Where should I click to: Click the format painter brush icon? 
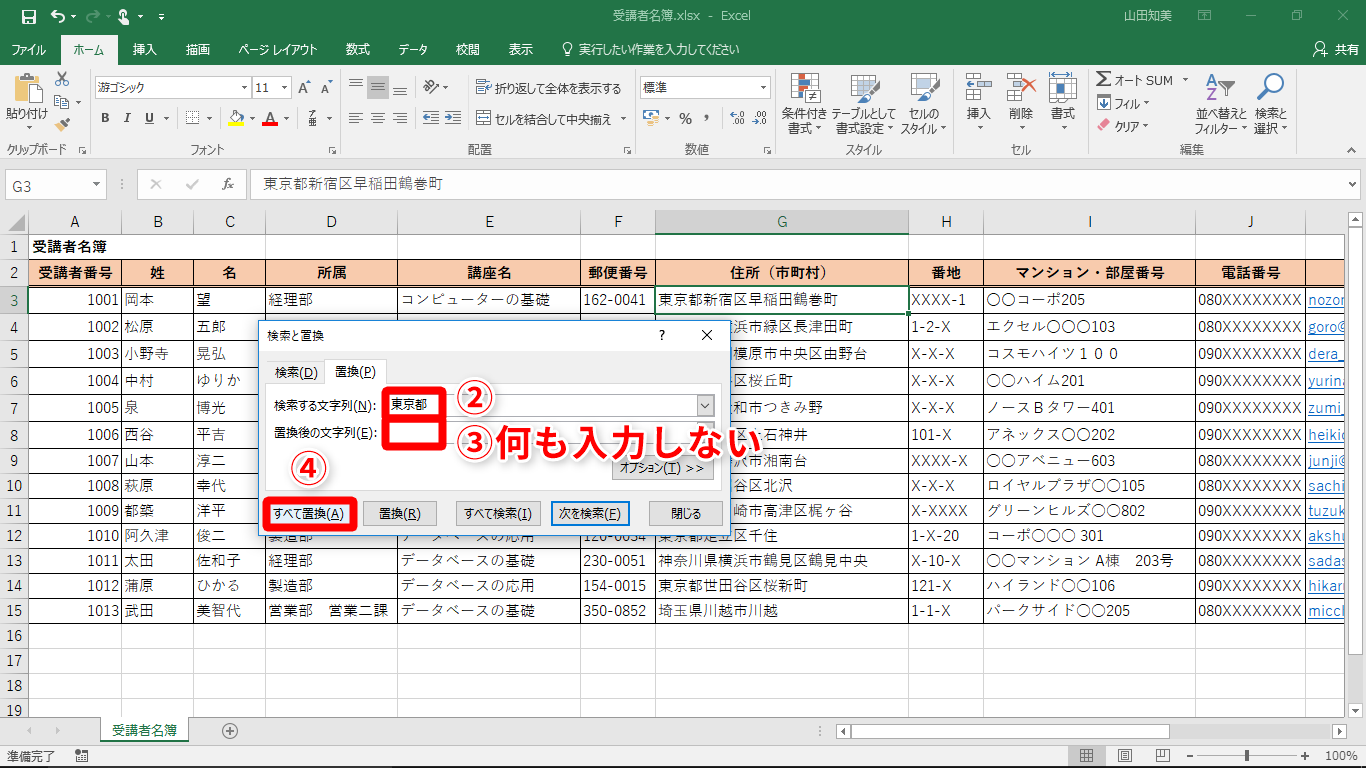pyautogui.click(x=62, y=124)
